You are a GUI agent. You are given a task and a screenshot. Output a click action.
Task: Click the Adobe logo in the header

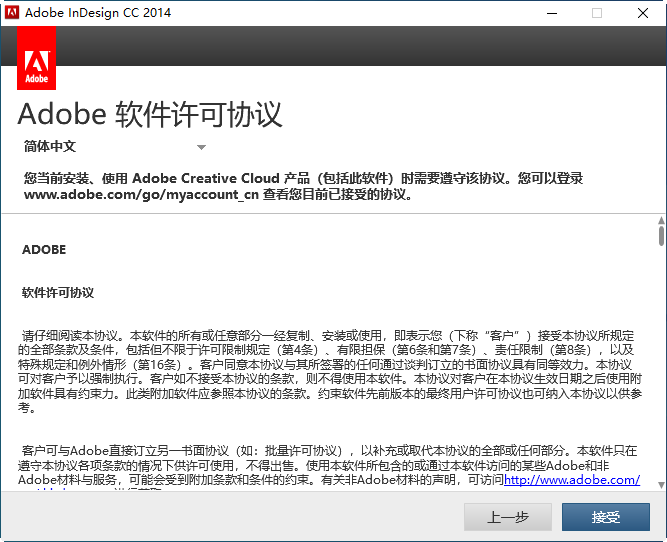tap(36, 58)
